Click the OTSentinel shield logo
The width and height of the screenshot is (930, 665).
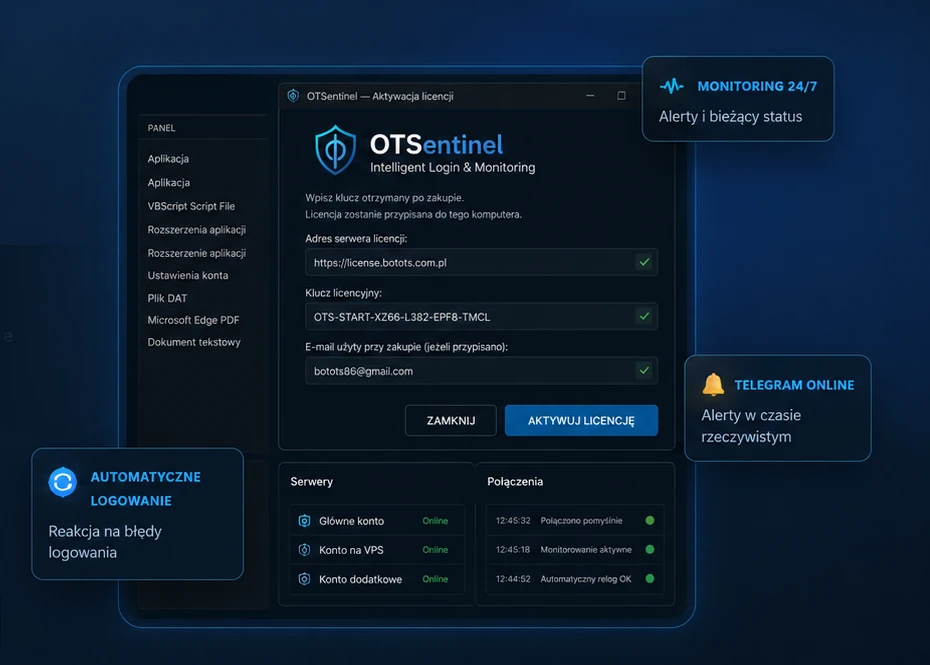point(335,149)
